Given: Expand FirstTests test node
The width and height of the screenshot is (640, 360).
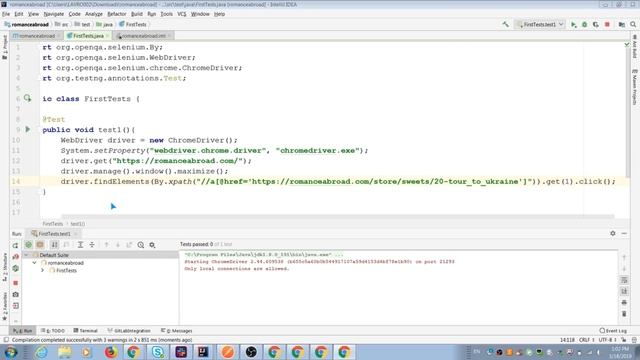Looking at the screenshot, I should [x=42, y=270].
